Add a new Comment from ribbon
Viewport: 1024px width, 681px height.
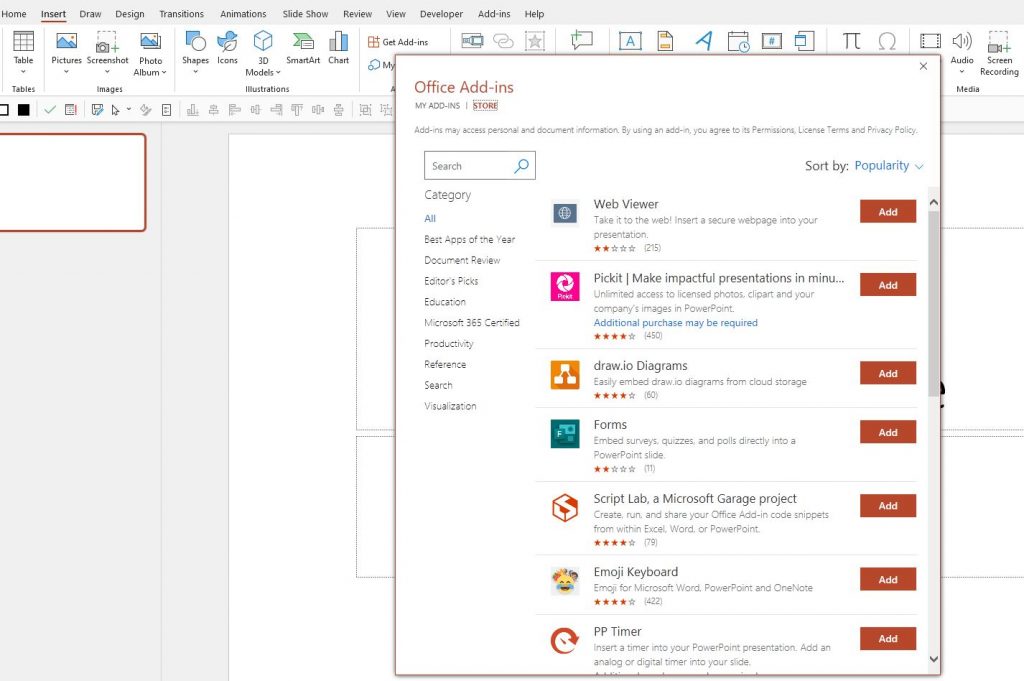pos(581,40)
